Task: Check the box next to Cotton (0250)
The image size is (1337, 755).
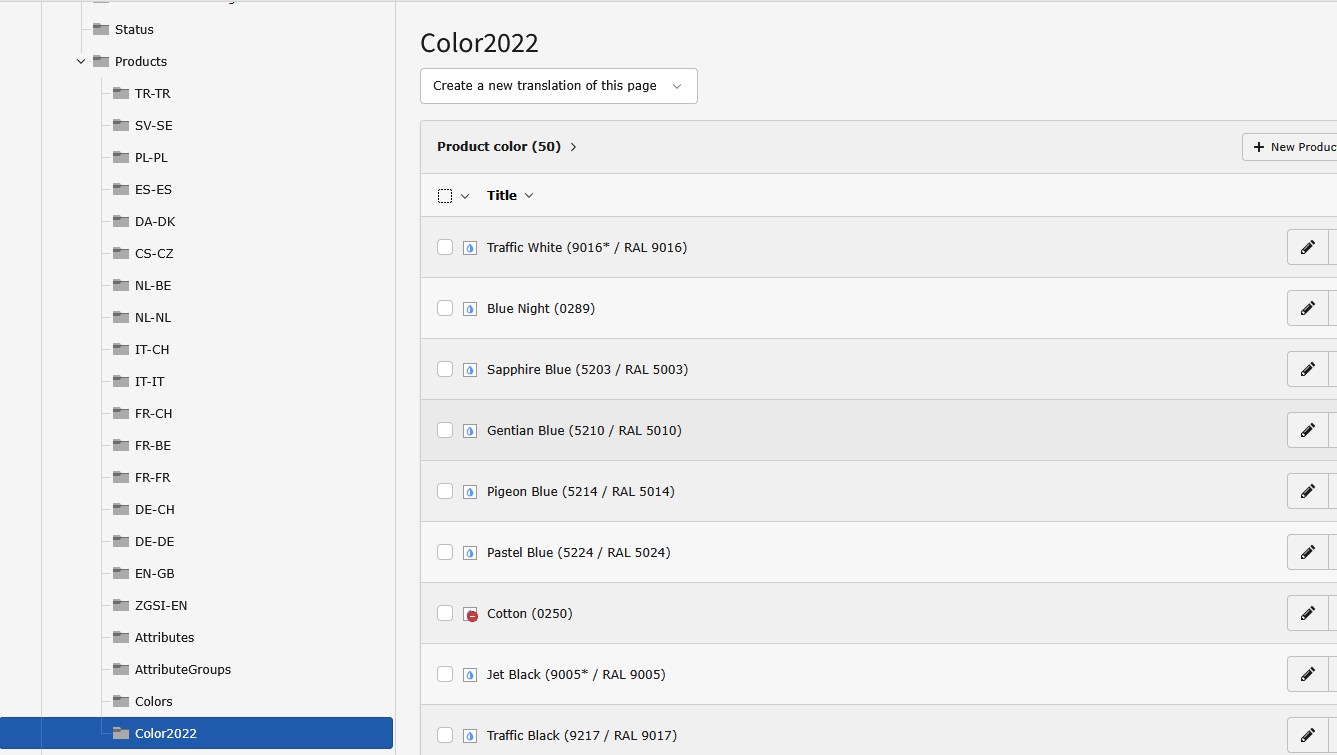Action: (445, 613)
